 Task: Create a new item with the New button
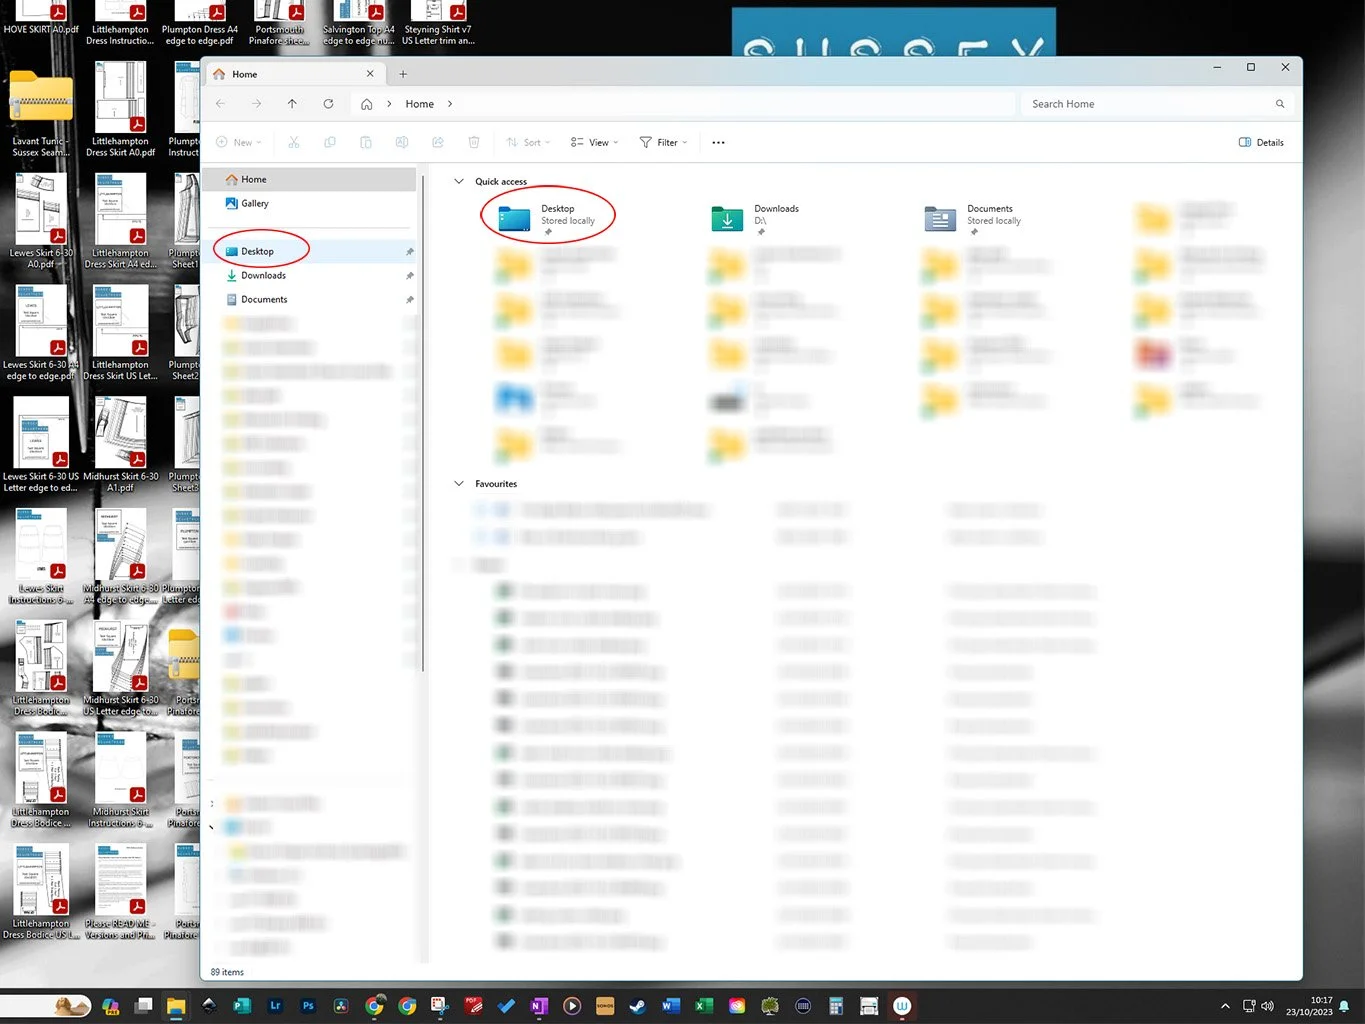point(238,142)
